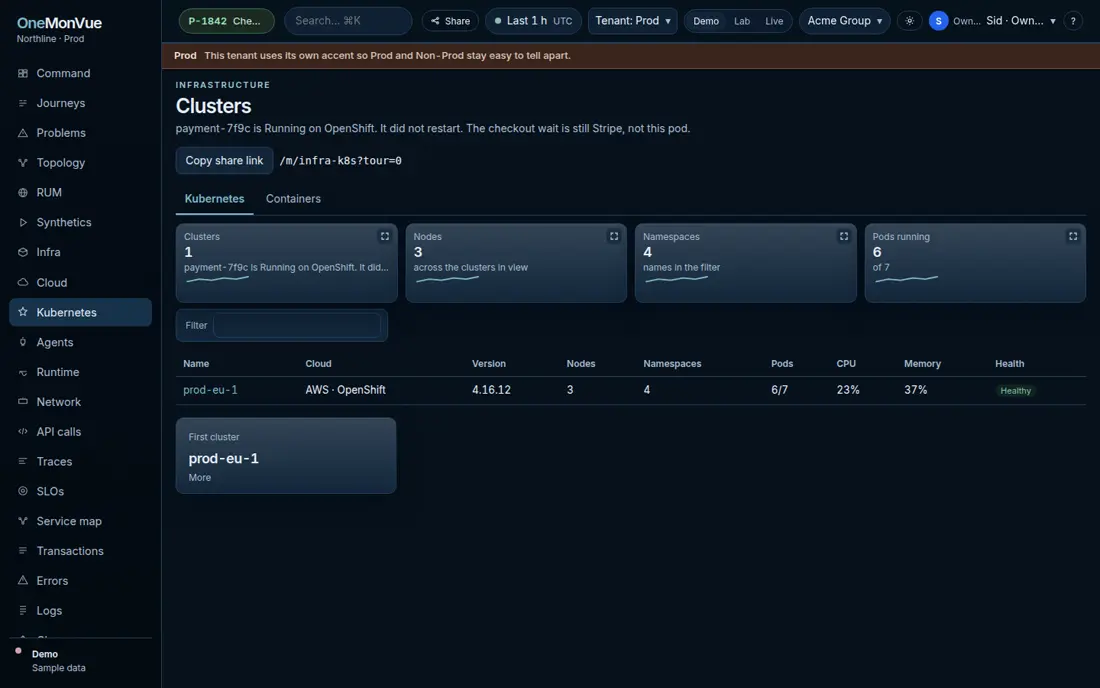This screenshot has width=1100, height=688.
Task: Switch to the Containers tab
Action: (293, 199)
